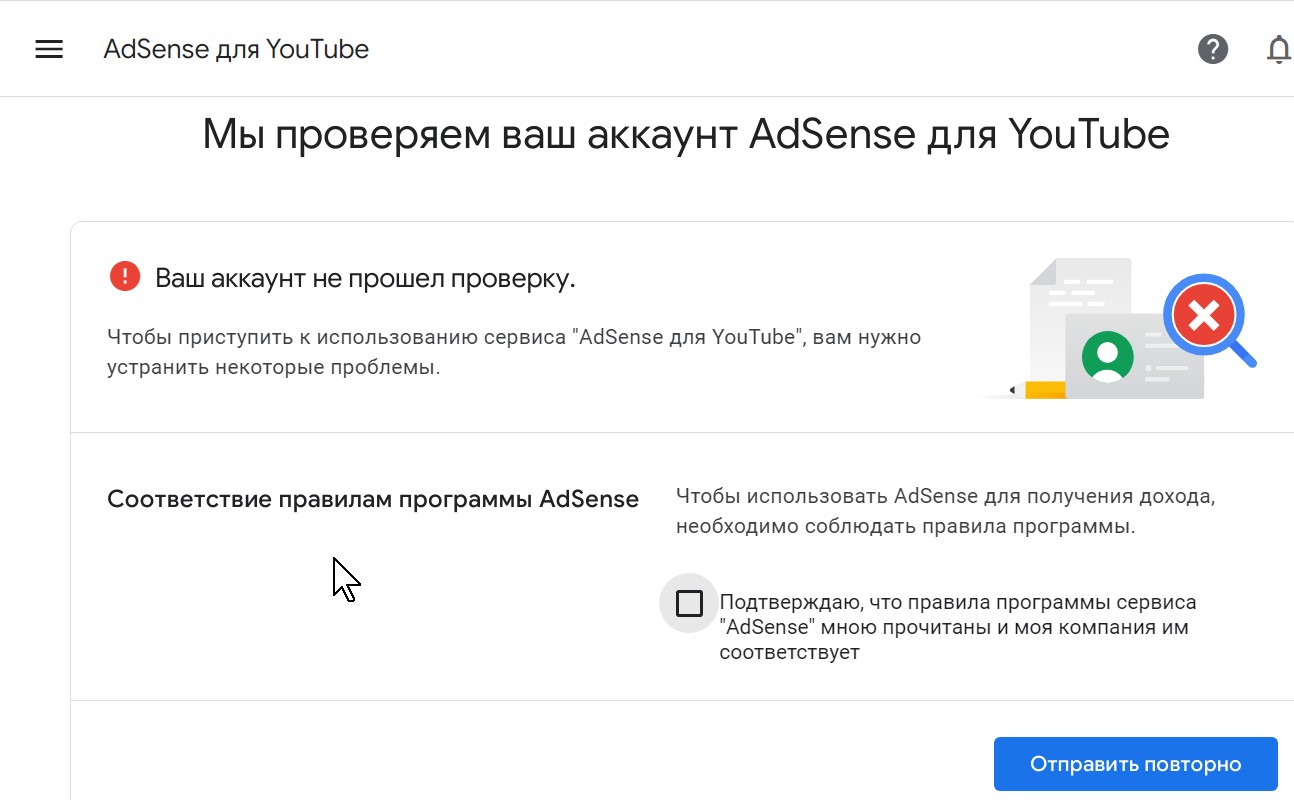
Task: Click the heading "Мы проверяем ваш аккаунт AdSense для YouTube"
Action: 686,134
